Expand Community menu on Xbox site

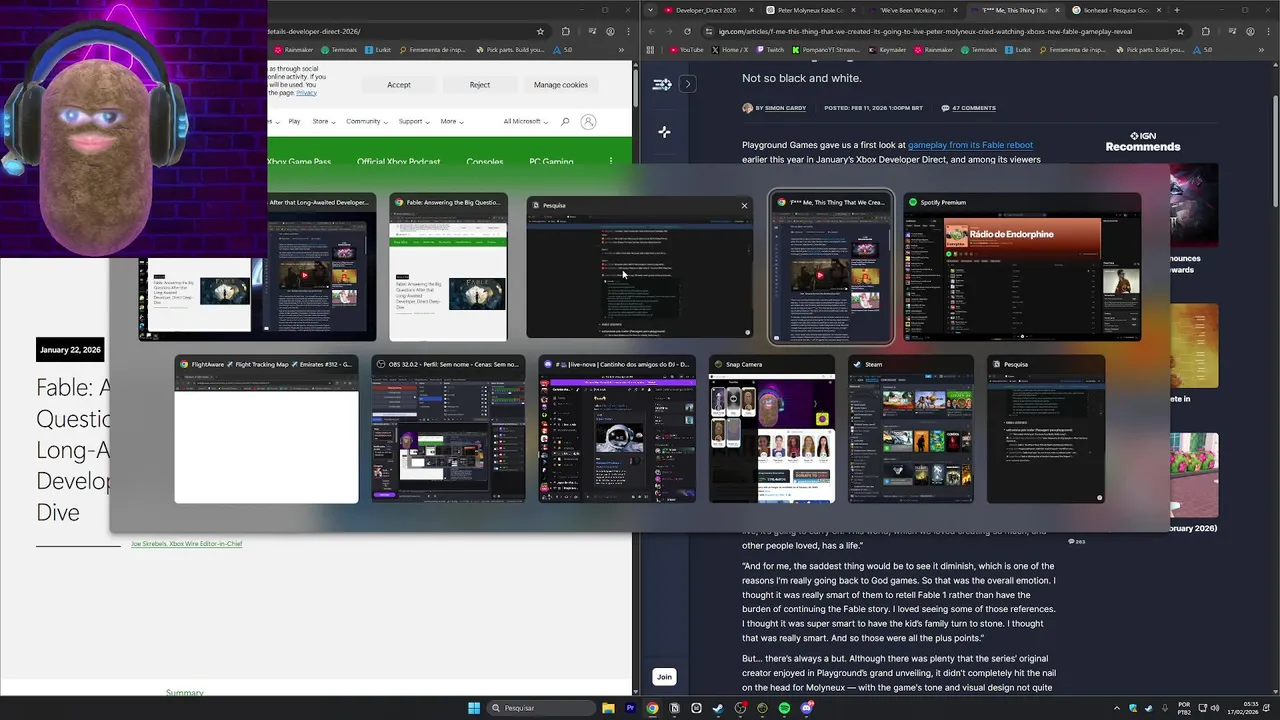pos(366,121)
